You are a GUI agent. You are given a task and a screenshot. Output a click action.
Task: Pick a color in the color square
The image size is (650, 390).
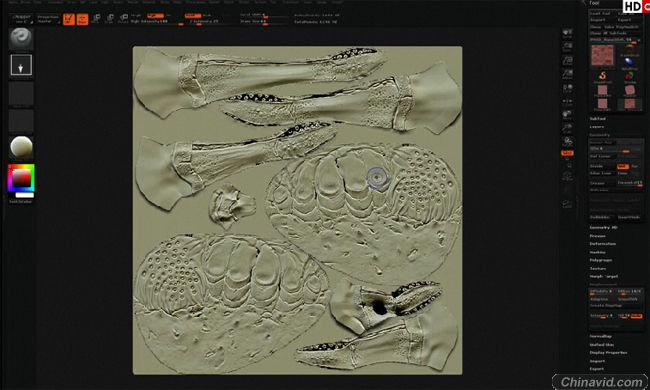tap(21, 178)
